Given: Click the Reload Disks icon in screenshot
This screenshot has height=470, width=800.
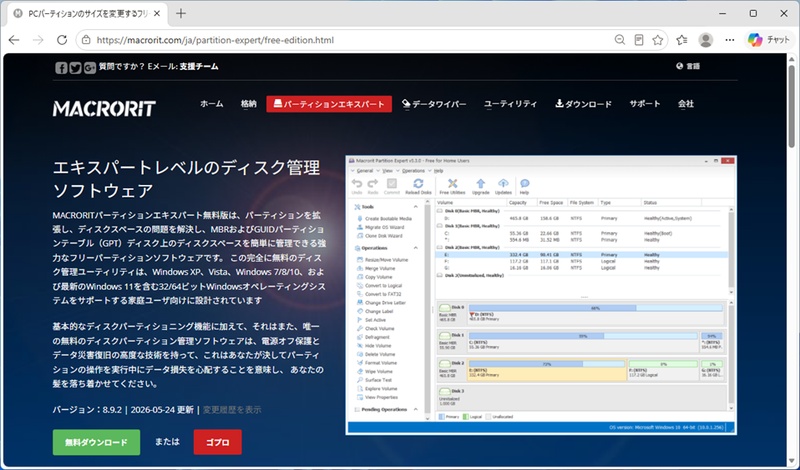Looking at the screenshot, I should 418,186.
